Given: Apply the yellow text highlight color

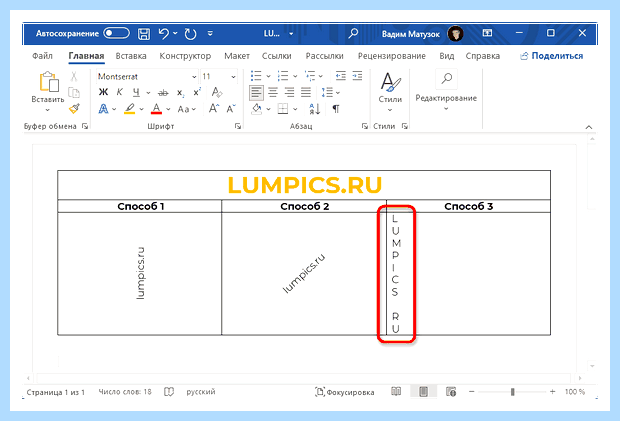Looking at the screenshot, I should point(129,109).
